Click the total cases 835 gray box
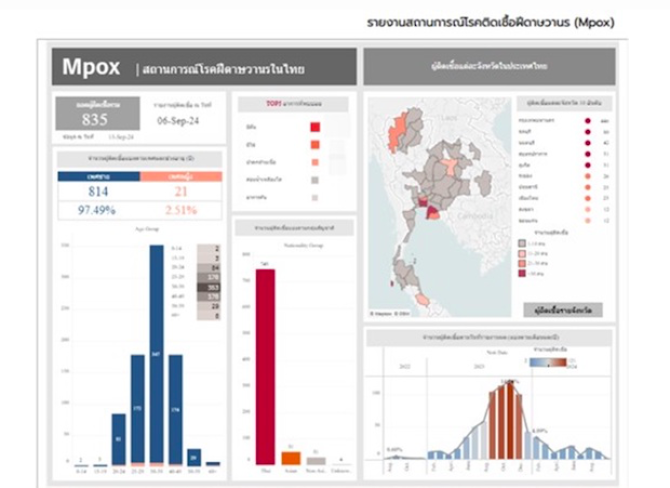 point(95,114)
